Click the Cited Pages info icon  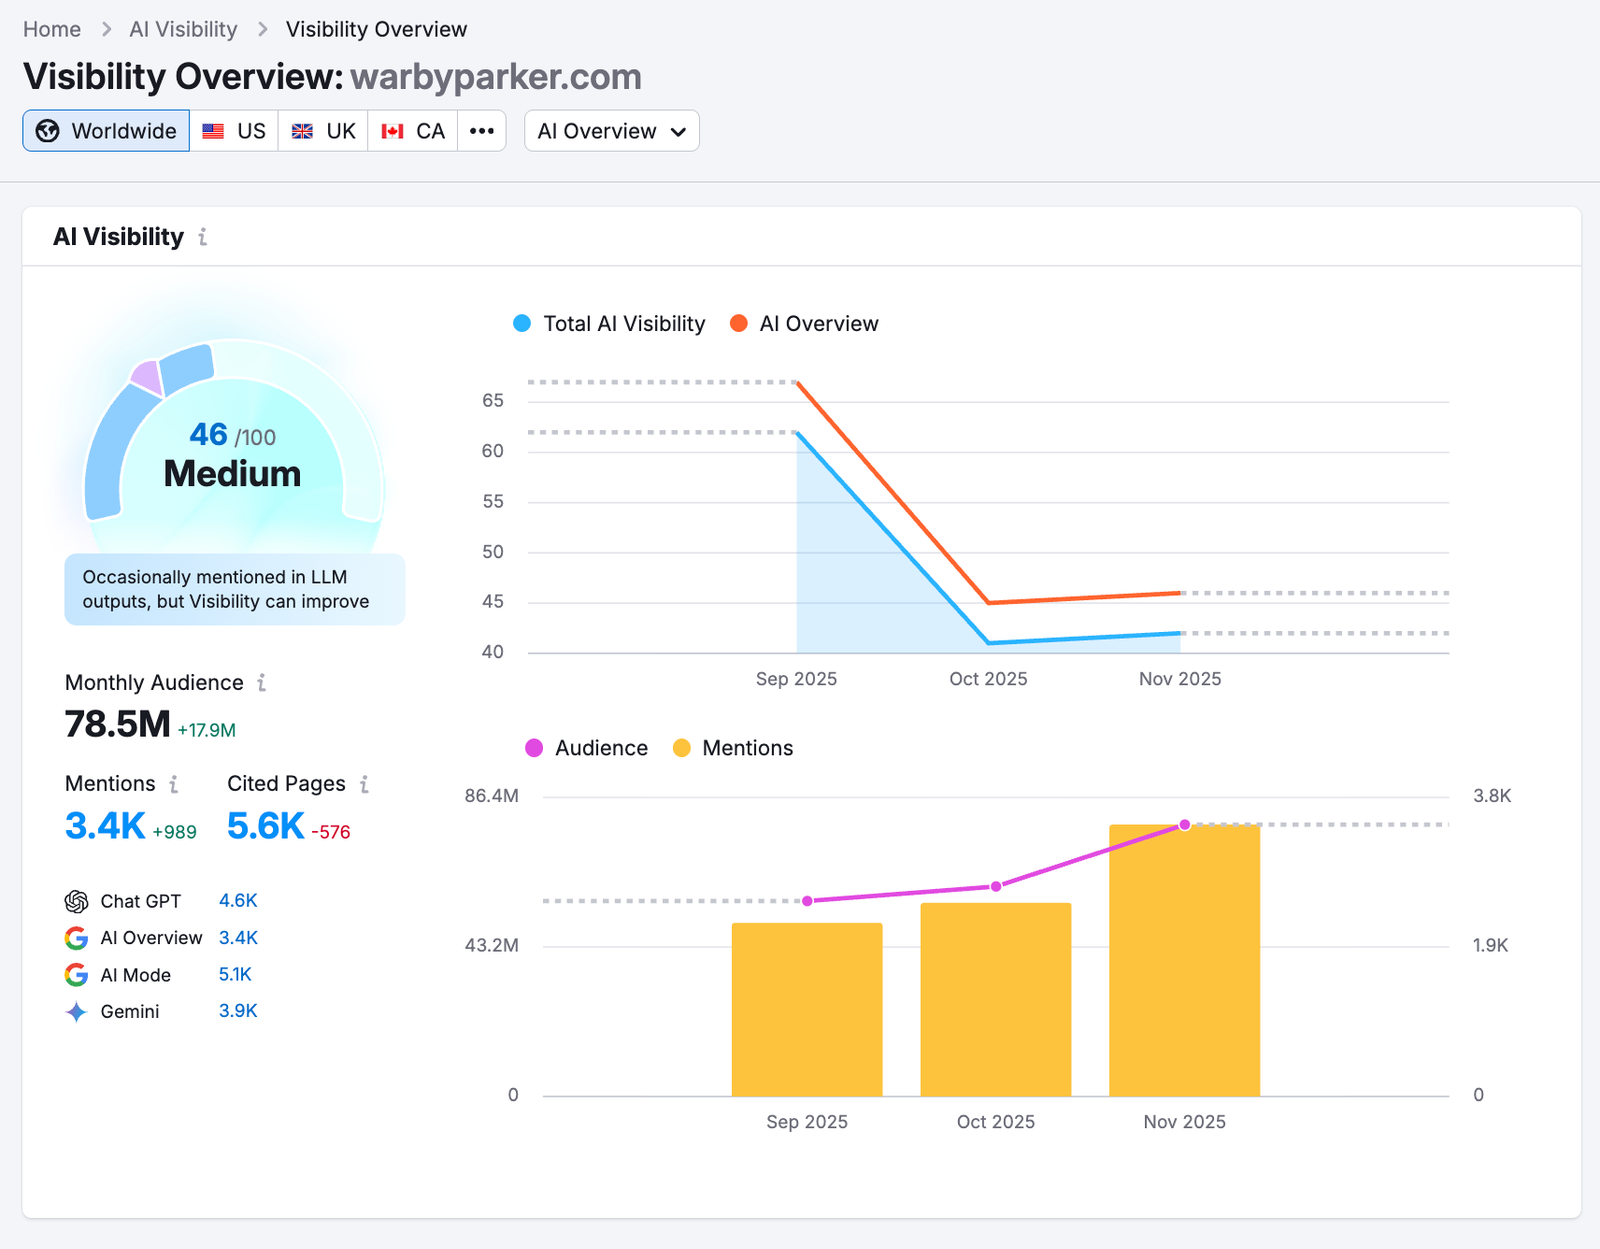point(364,784)
